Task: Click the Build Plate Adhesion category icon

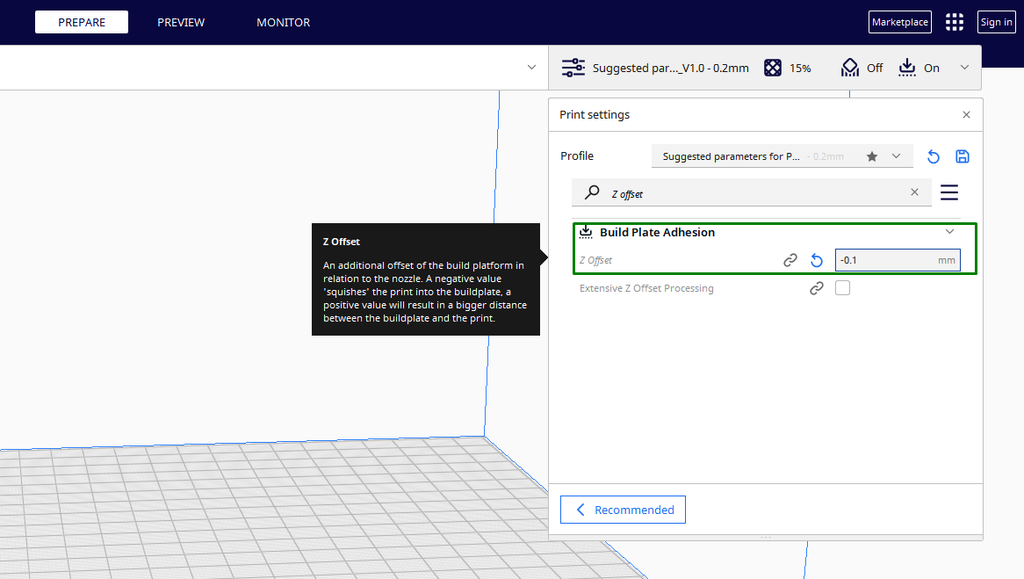Action: [586, 232]
